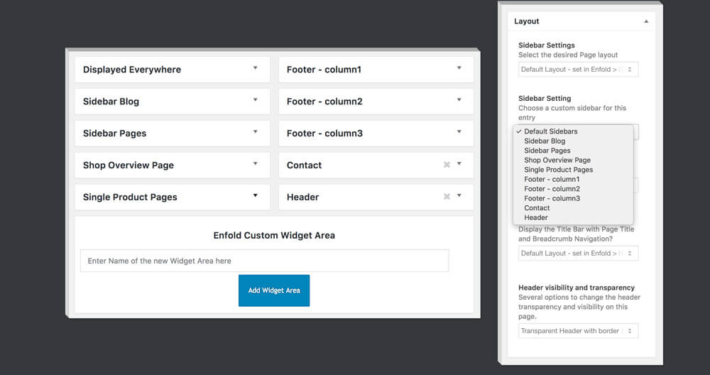Expand the Sidebar Blog widget area
The image size is (710, 375).
(255, 100)
